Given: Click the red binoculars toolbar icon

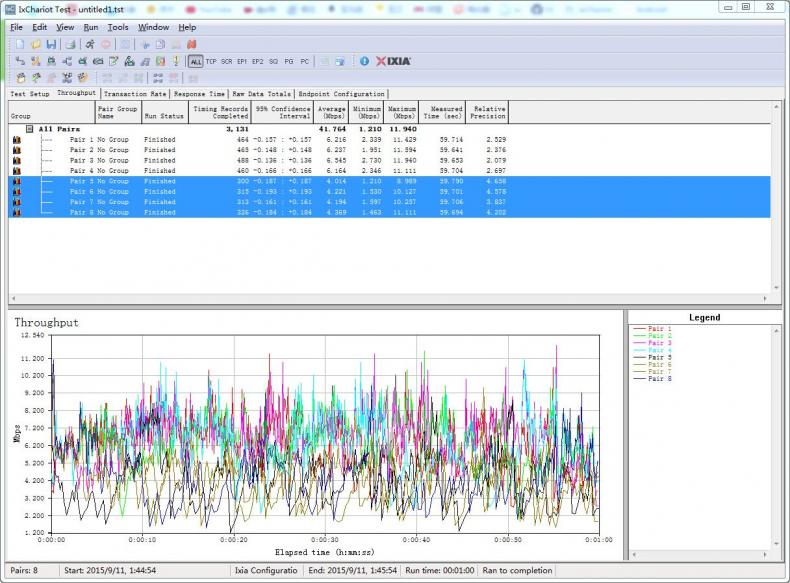Looking at the screenshot, I should pos(191,44).
